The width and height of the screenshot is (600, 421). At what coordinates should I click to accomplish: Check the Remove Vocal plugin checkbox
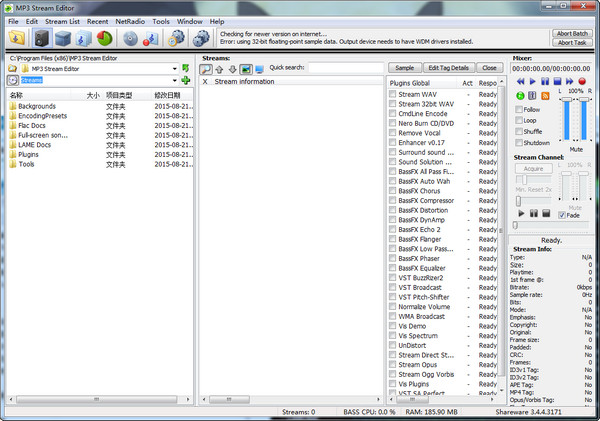point(392,133)
